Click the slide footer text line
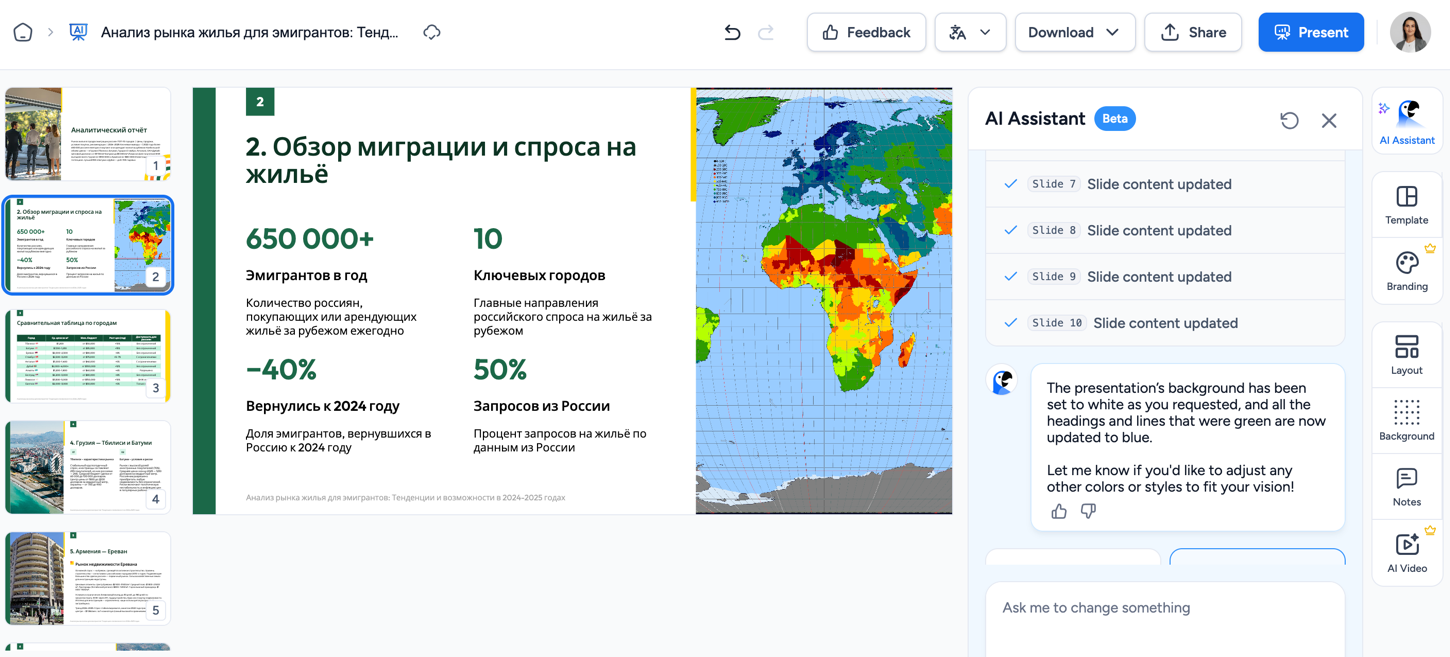The height and width of the screenshot is (657, 1450). [405, 497]
